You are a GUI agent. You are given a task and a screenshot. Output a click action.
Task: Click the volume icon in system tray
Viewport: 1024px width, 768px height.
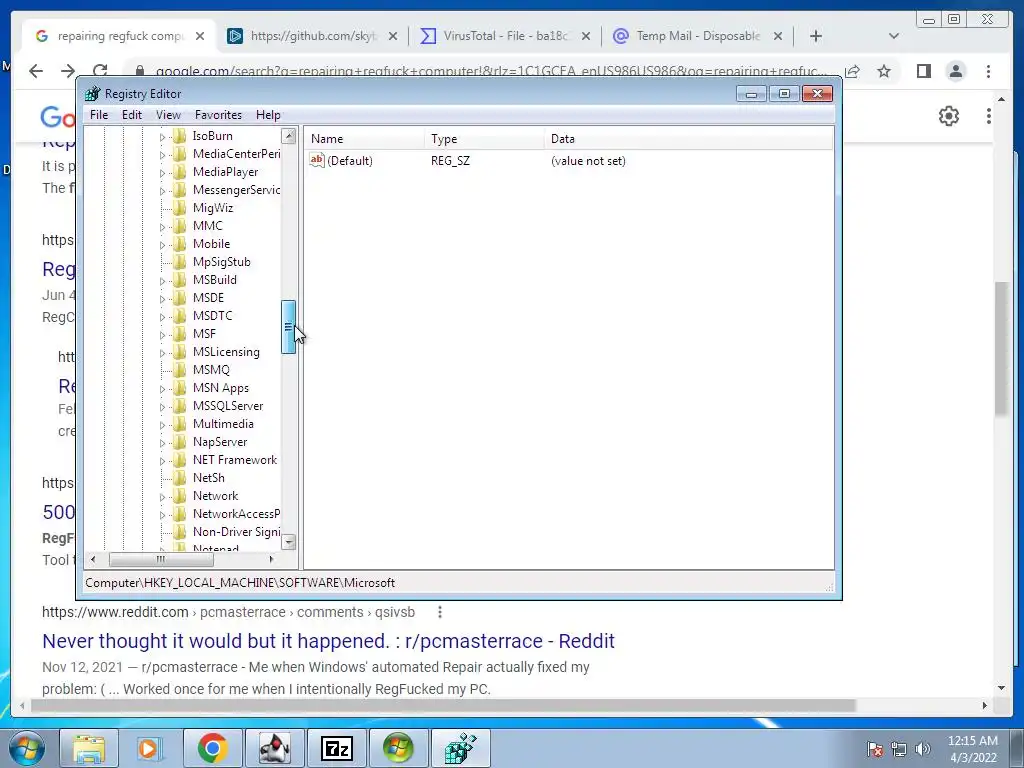click(923, 749)
